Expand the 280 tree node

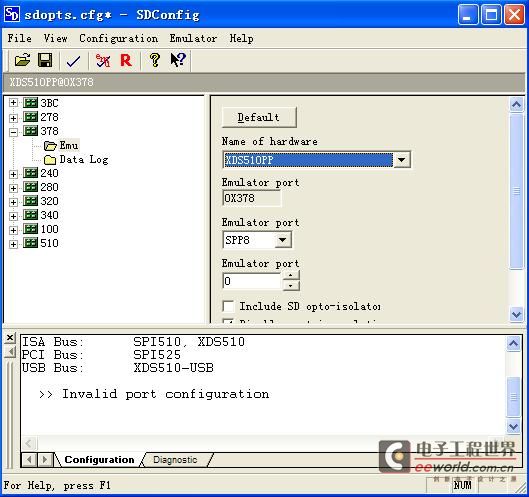(13, 188)
